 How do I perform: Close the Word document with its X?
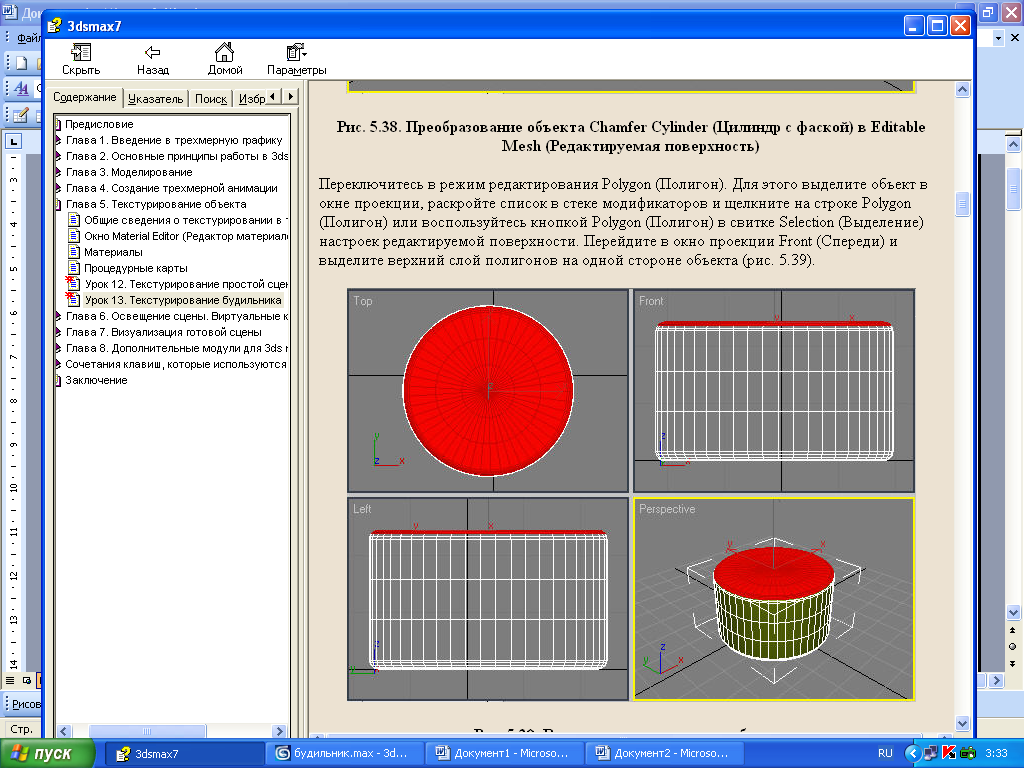(x=1015, y=38)
